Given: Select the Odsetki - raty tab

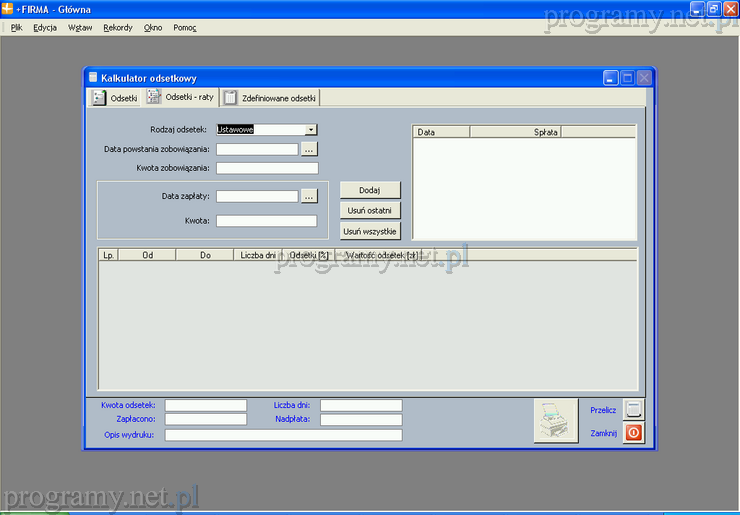Looking at the screenshot, I should tap(181, 97).
